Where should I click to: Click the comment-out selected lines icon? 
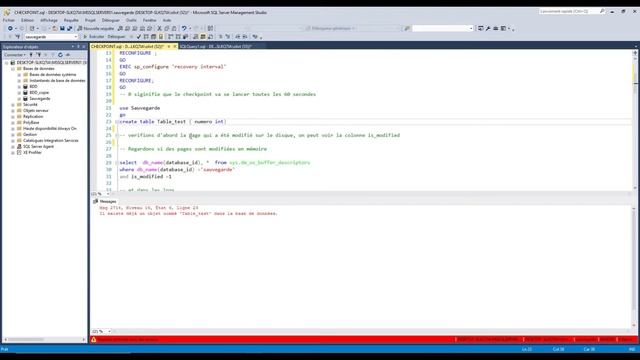pyautogui.click(x=220, y=37)
